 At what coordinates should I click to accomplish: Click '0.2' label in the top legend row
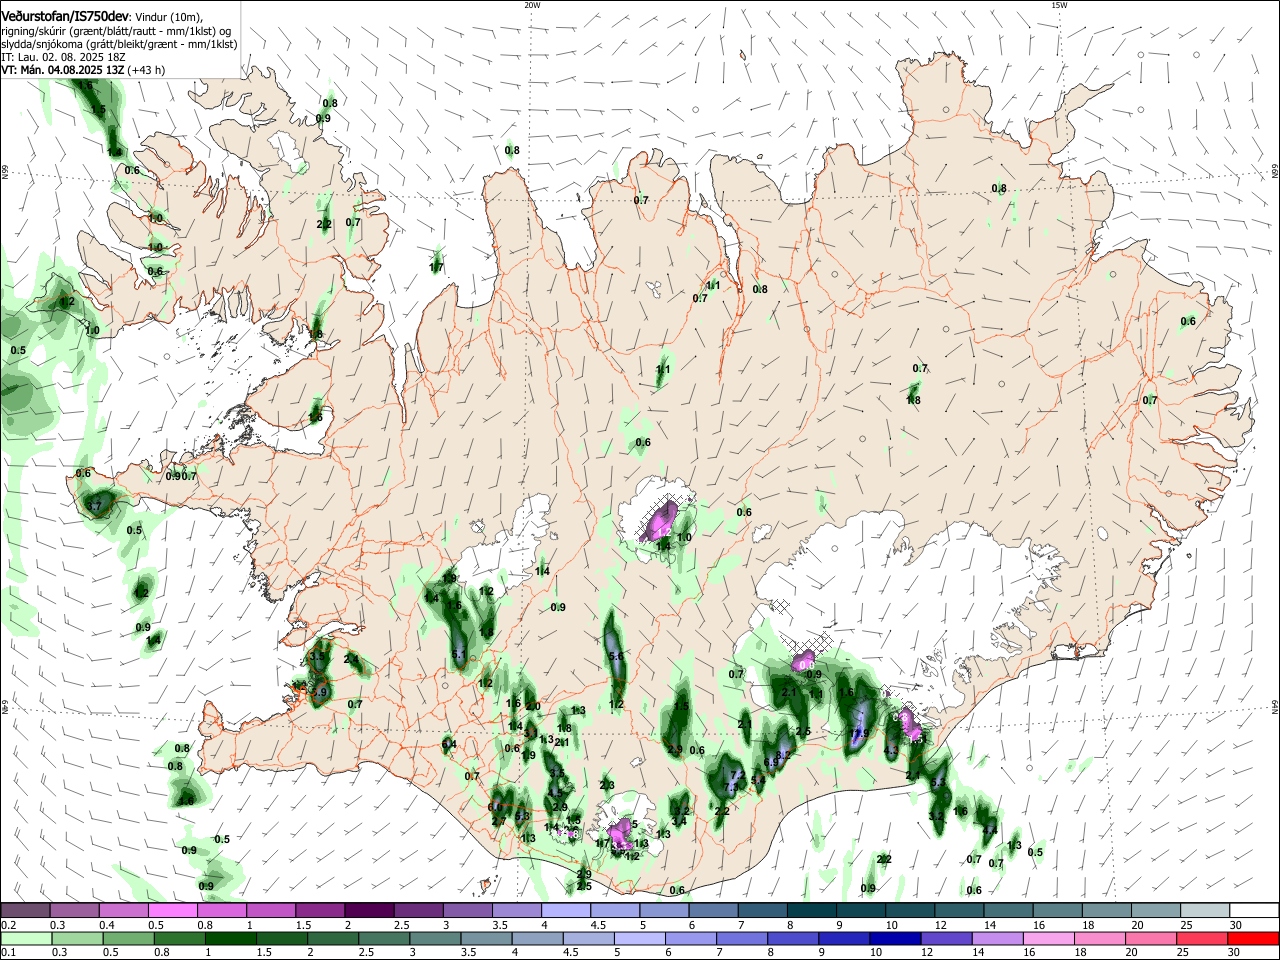[x=8, y=925]
